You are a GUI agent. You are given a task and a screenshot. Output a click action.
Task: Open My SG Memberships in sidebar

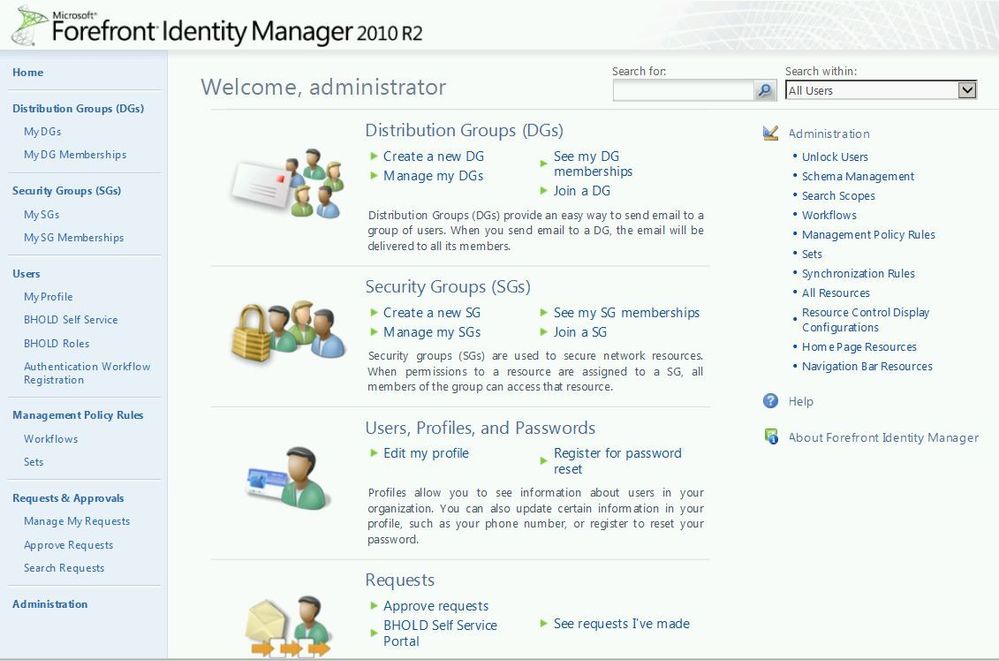74,237
